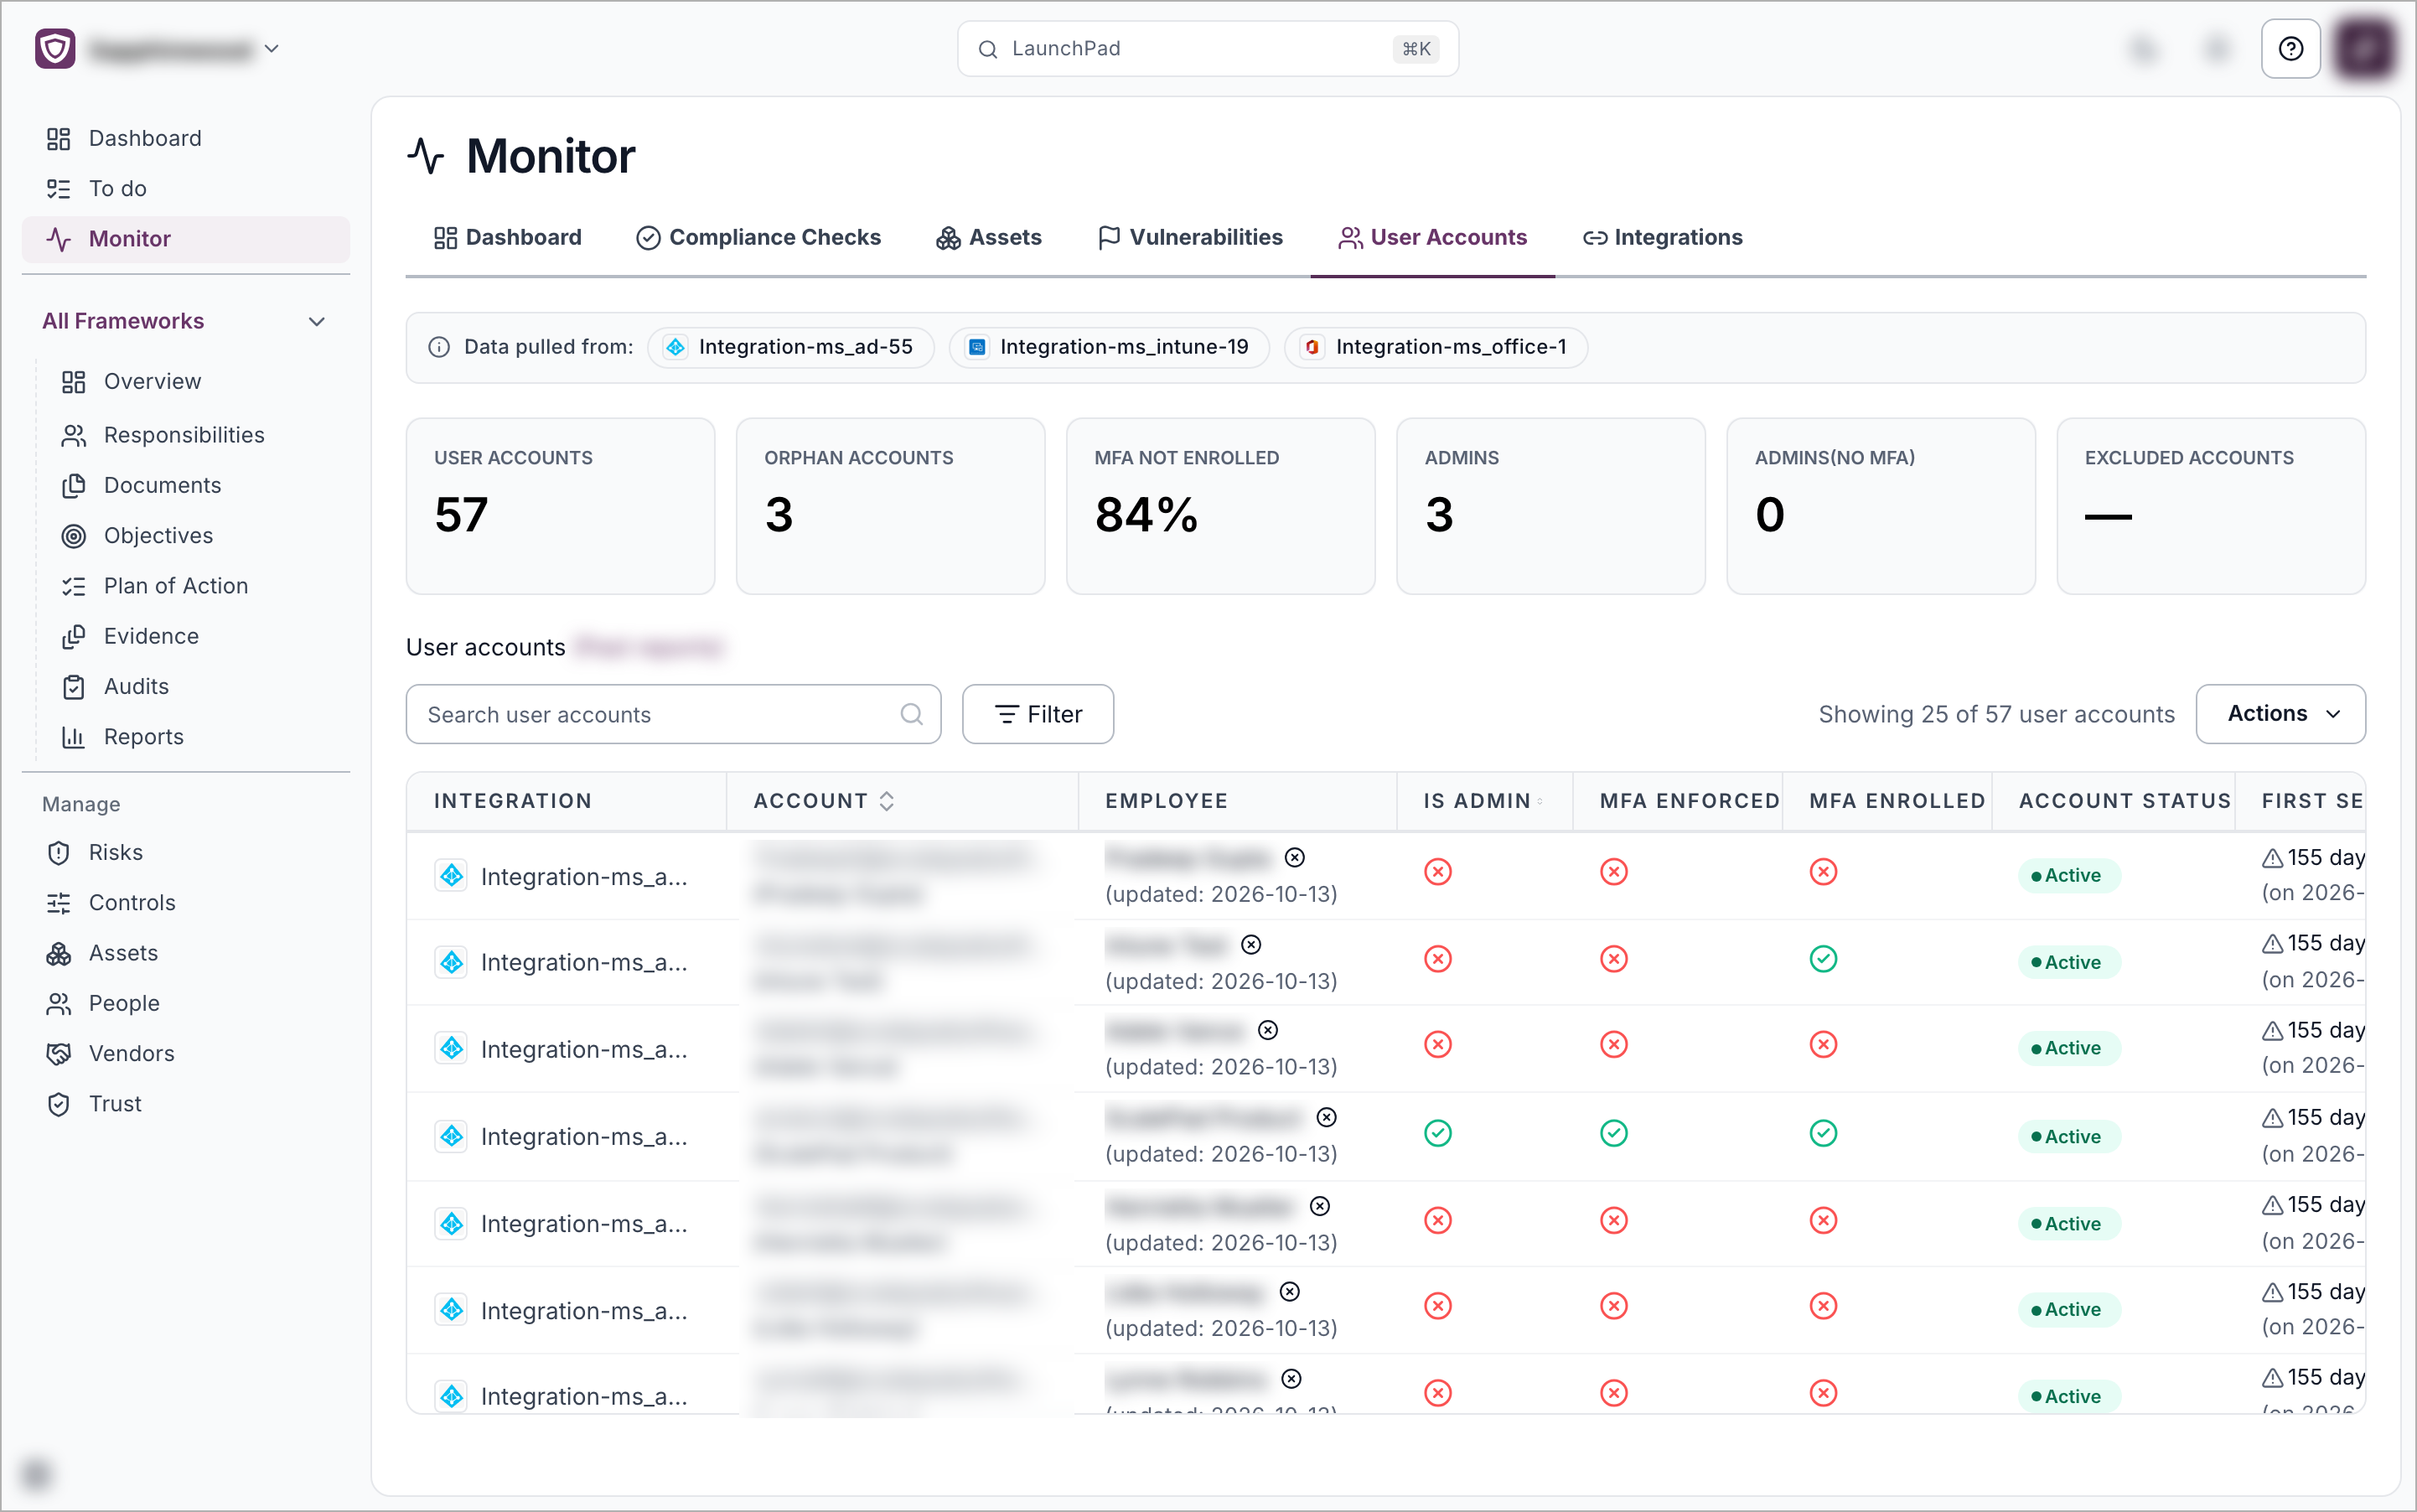Click the Orphan Accounts stat card
This screenshot has width=2417, height=1512.
(x=890, y=506)
